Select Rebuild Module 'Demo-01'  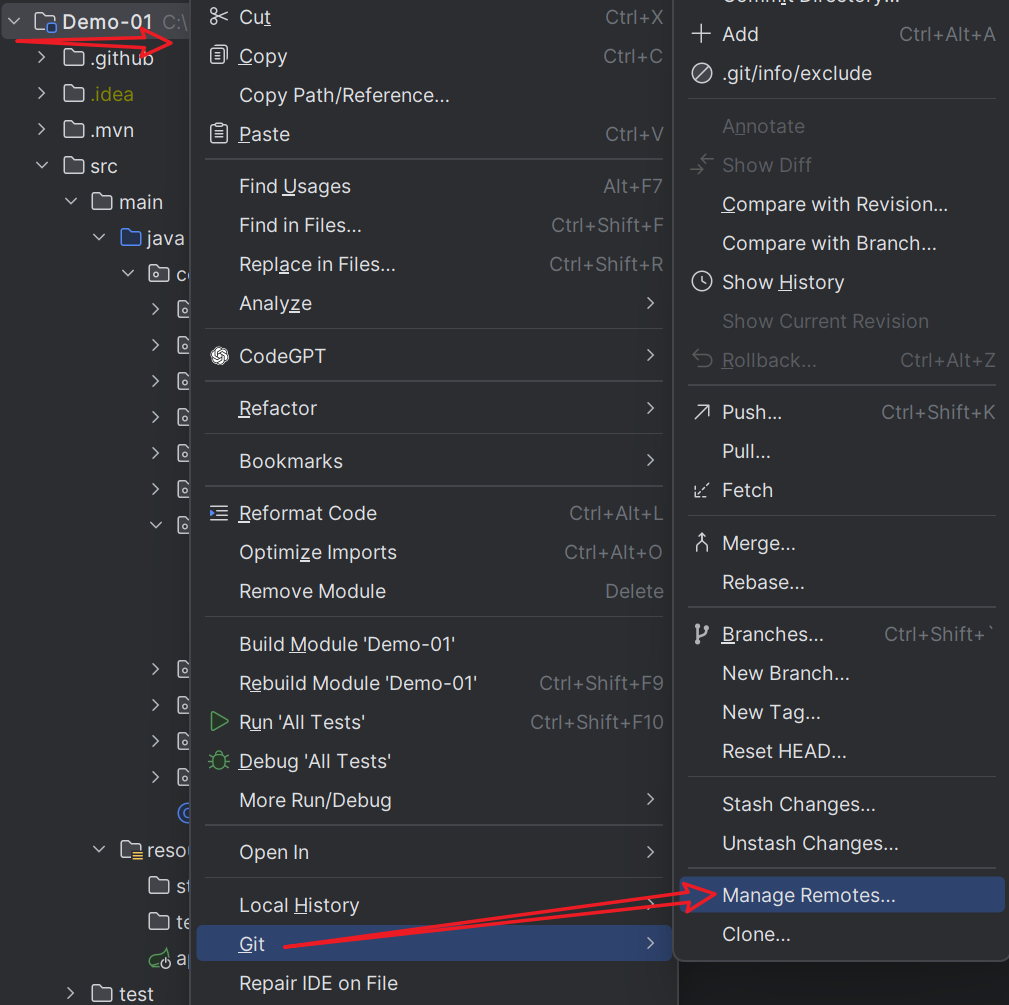(434, 683)
